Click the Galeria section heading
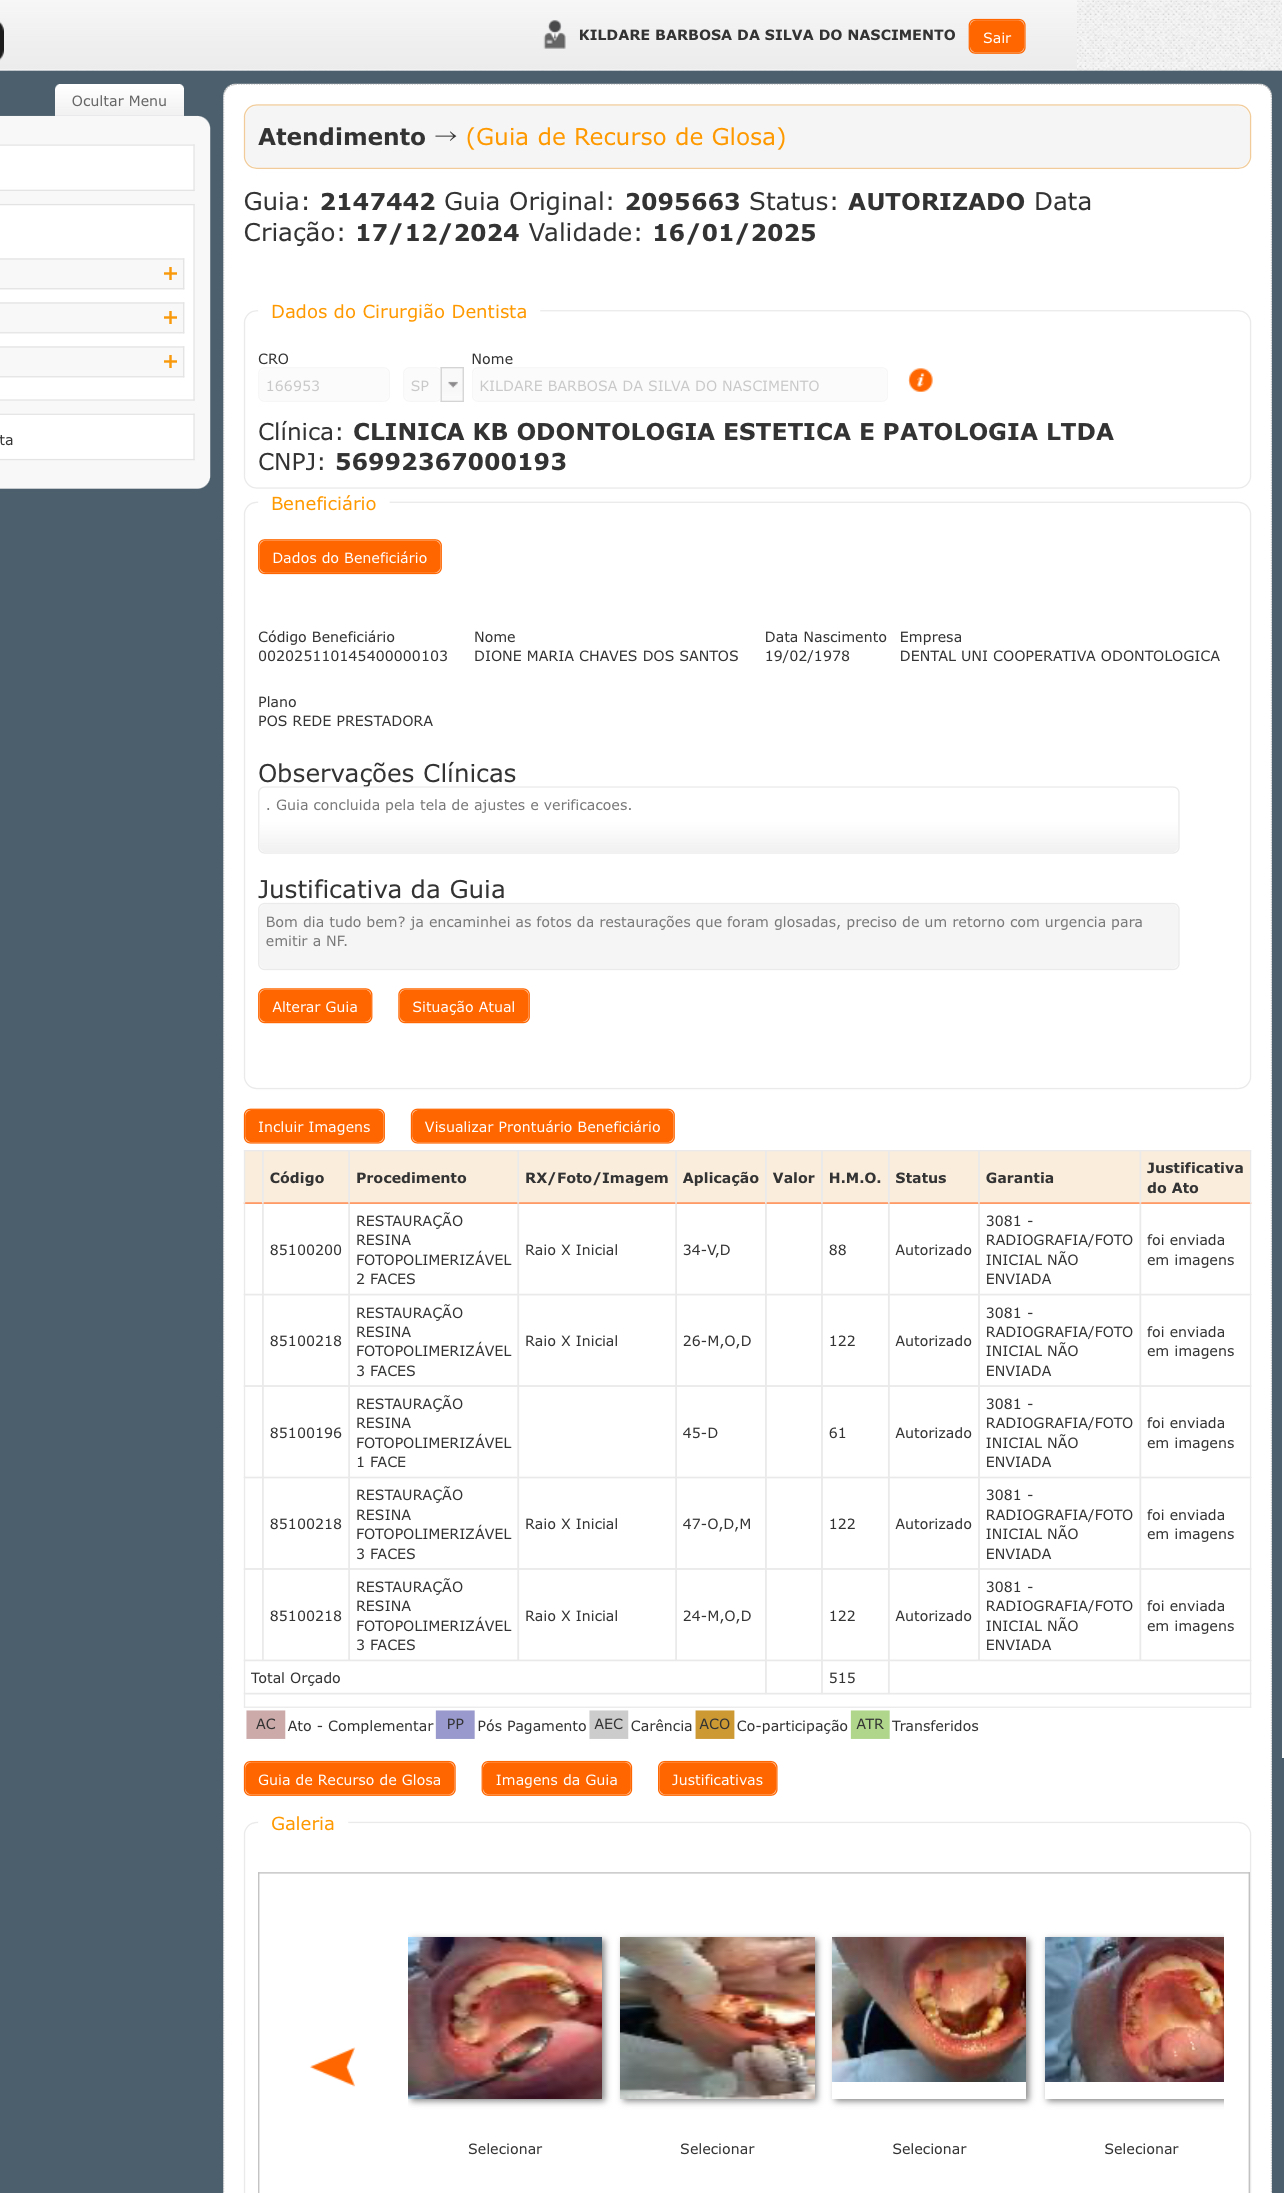1284x2193 pixels. [303, 1824]
